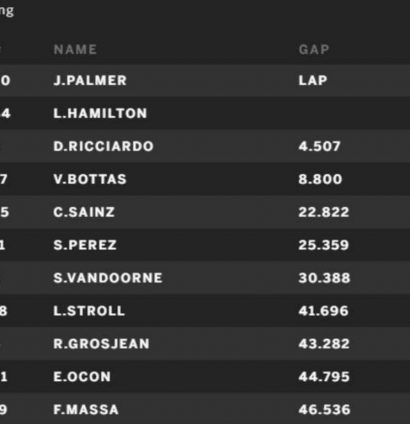Sort by the NAME column header
Screen dimensions: 410x424
[75, 50]
